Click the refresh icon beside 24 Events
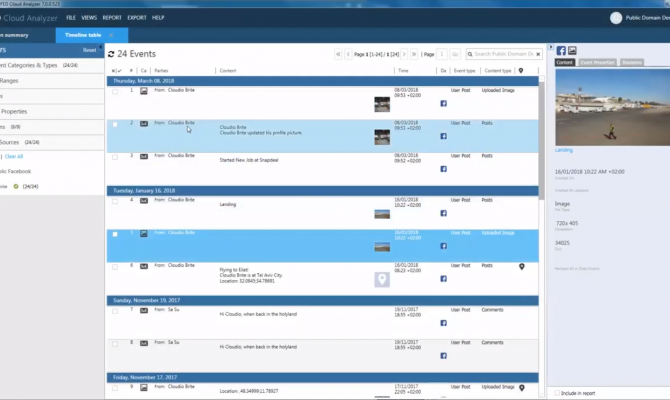Image resolution: width=670 pixels, height=400 pixels. tap(111, 54)
